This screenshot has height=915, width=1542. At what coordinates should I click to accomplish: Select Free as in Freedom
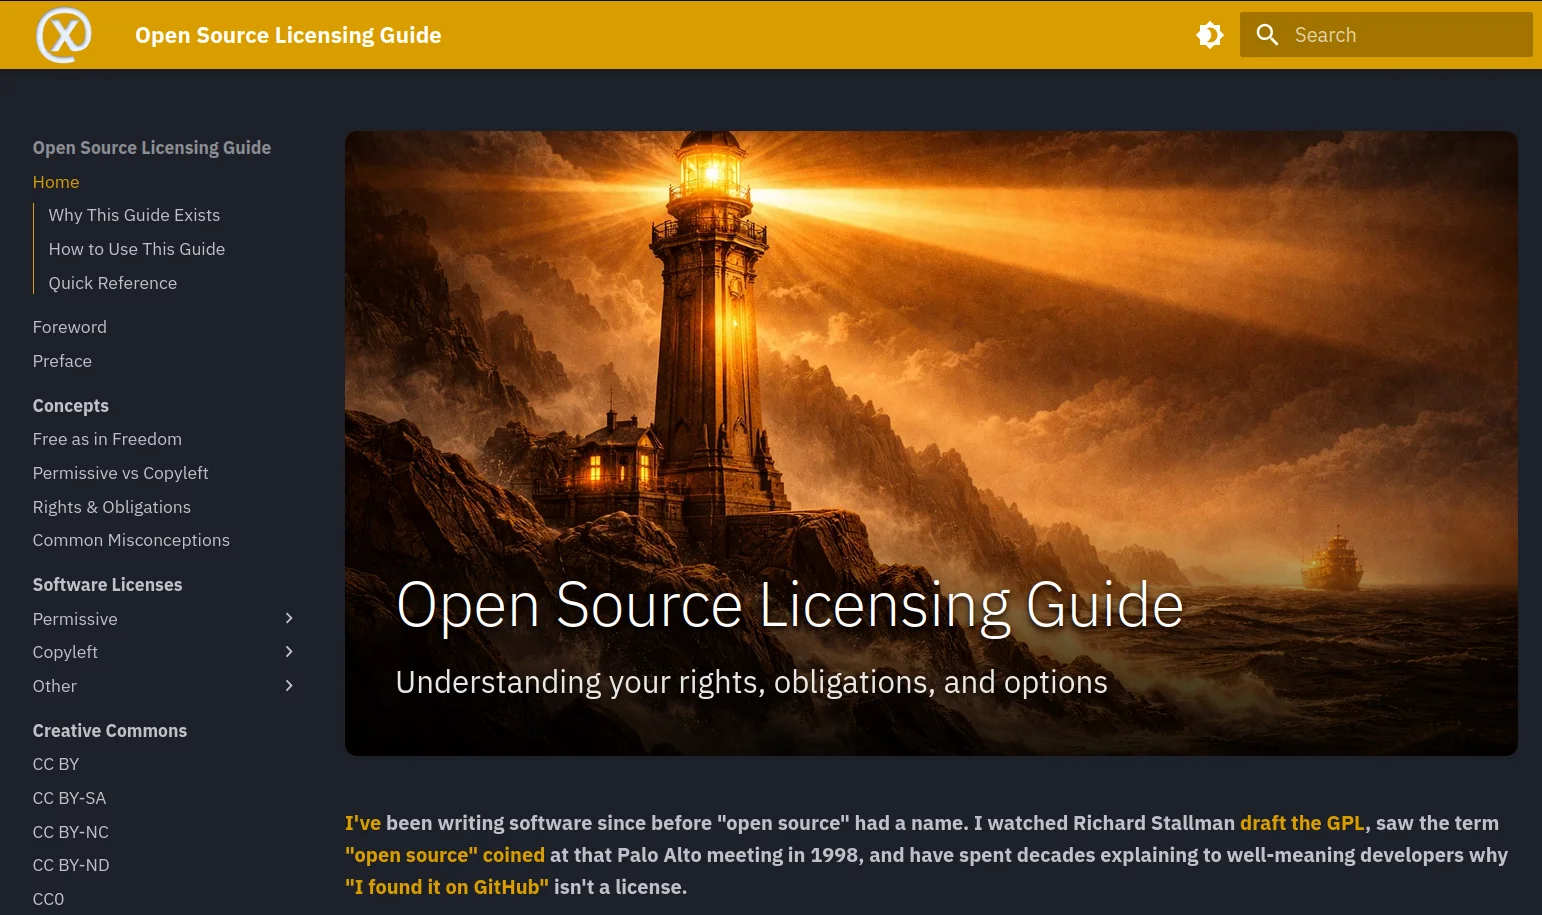click(107, 438)
